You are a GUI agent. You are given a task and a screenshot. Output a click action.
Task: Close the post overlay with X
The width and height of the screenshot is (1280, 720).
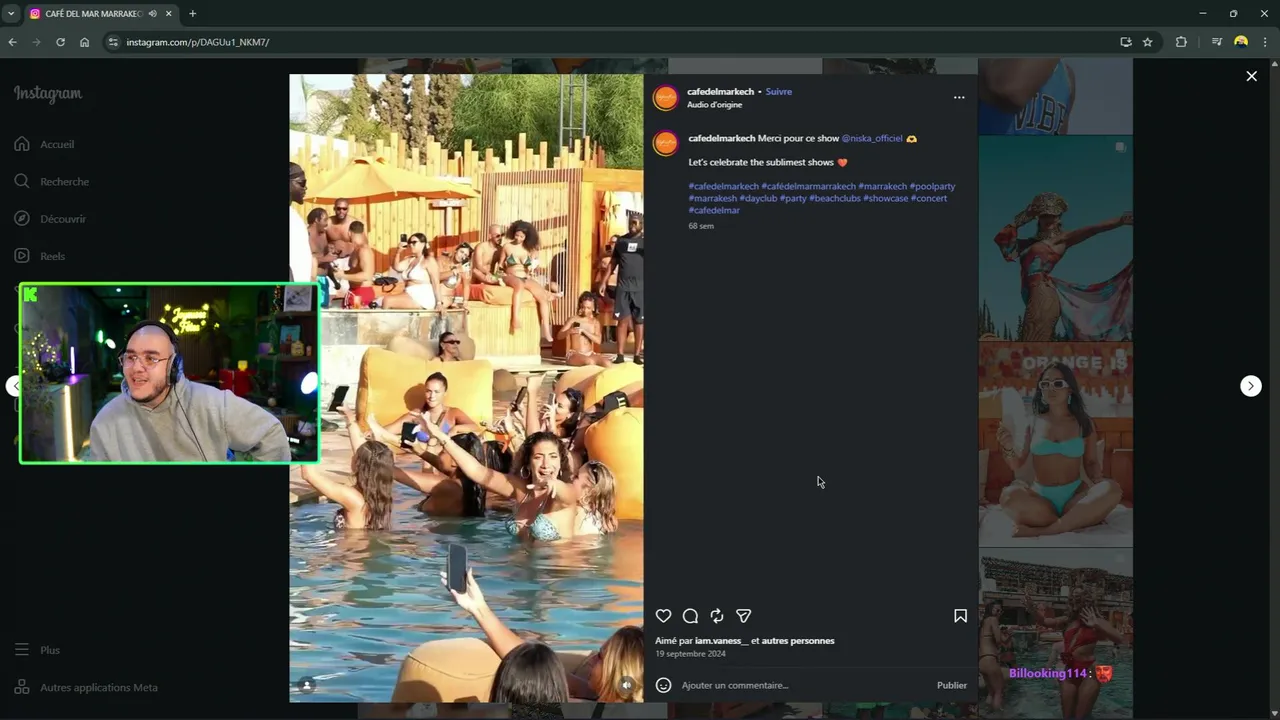(1251, 76)
